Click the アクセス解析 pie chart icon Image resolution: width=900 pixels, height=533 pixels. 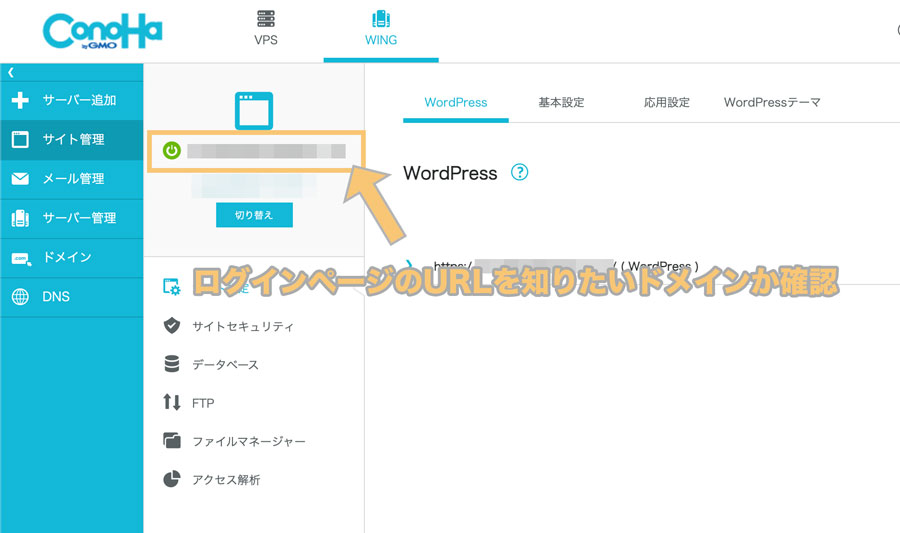(x=172, y=479)
